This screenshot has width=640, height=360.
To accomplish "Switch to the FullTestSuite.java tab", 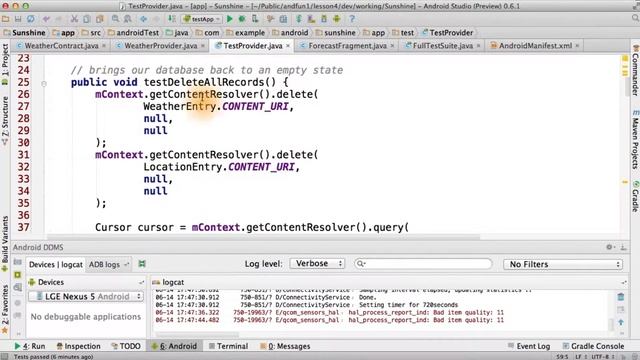I will pos(442,46).
